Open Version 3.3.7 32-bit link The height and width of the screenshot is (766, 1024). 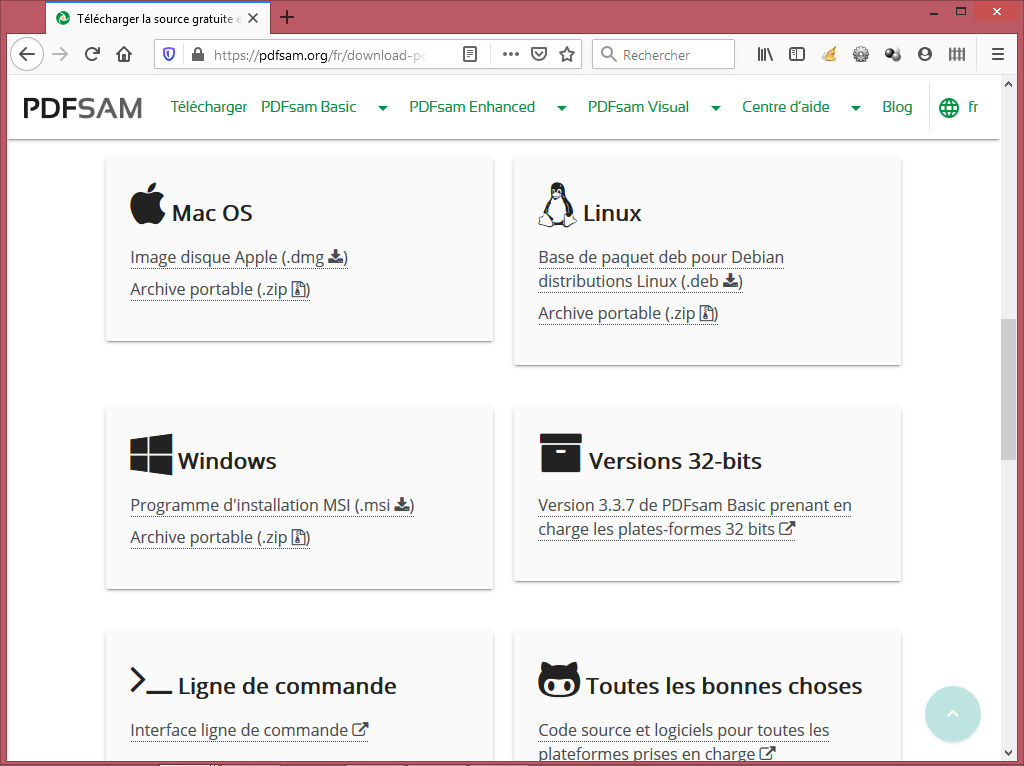695,517
